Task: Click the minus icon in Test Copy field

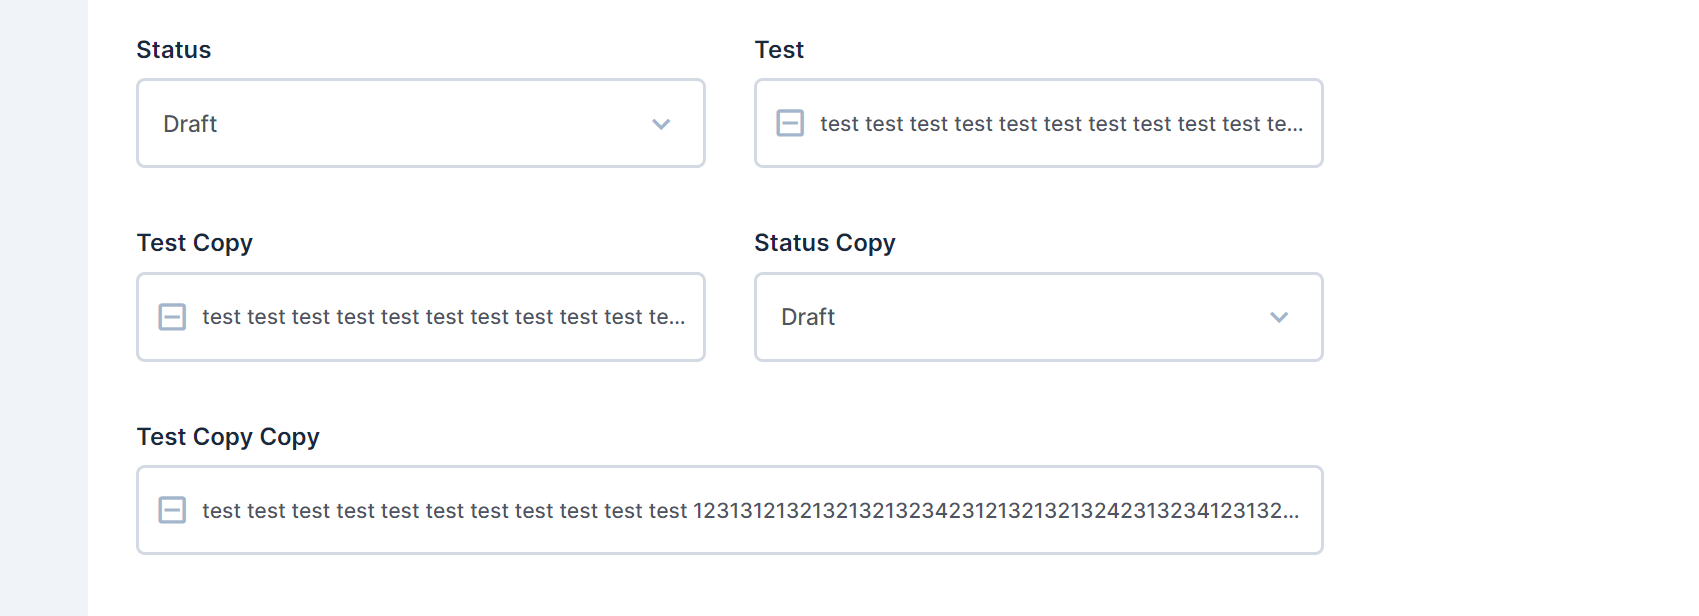Action: tap(172, 317)
